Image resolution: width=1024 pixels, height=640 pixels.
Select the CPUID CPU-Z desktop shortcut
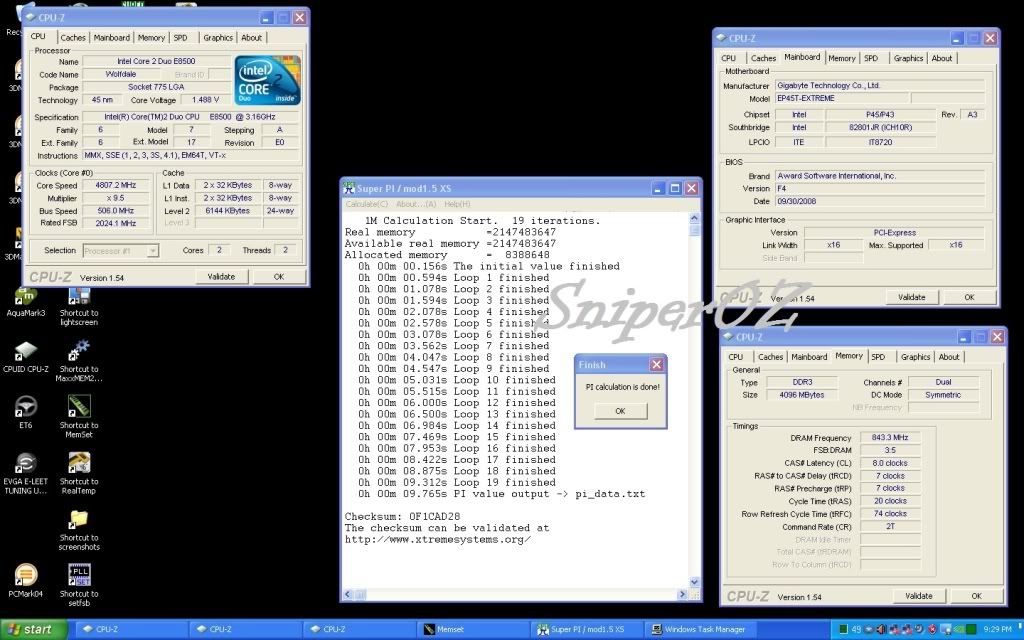[27, 353]
